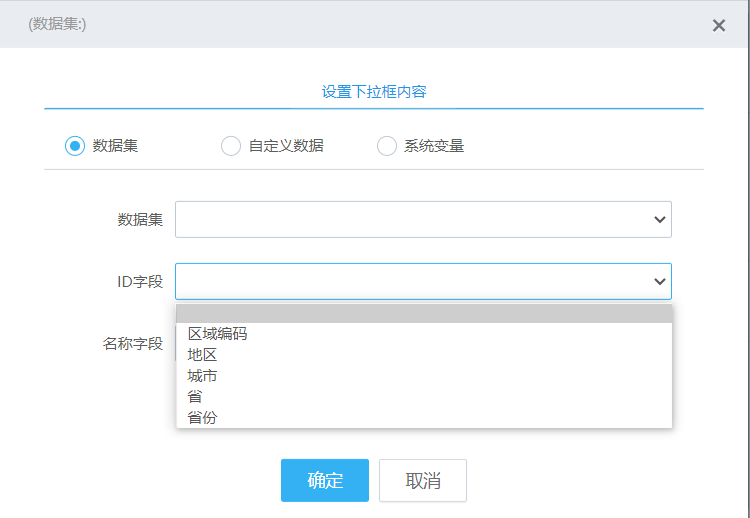Screen dimensions: 750x518
Task: Select the 省 option in the list
Action: 424,397
